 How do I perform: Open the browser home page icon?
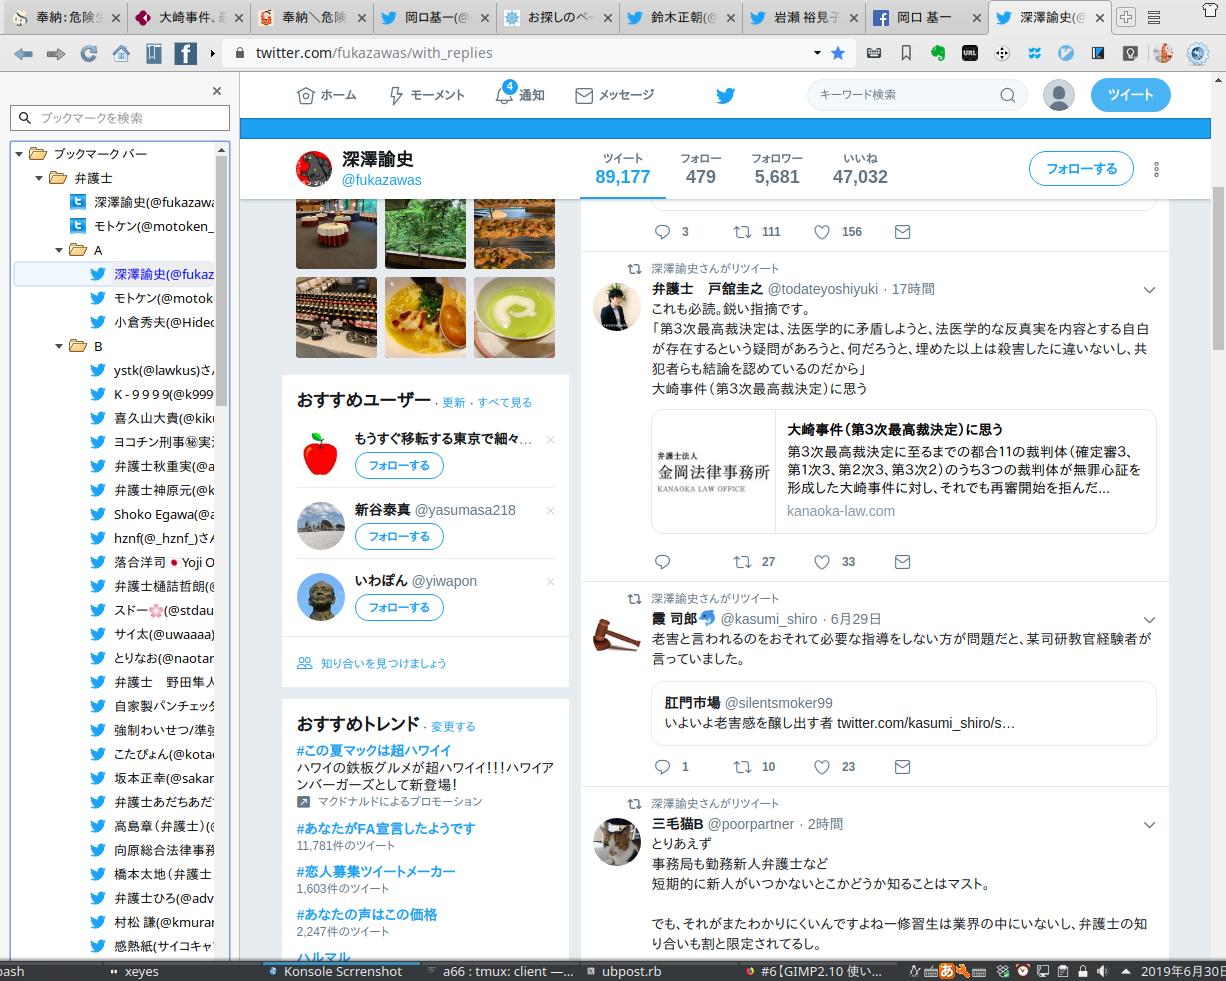[x=121, y=53]
